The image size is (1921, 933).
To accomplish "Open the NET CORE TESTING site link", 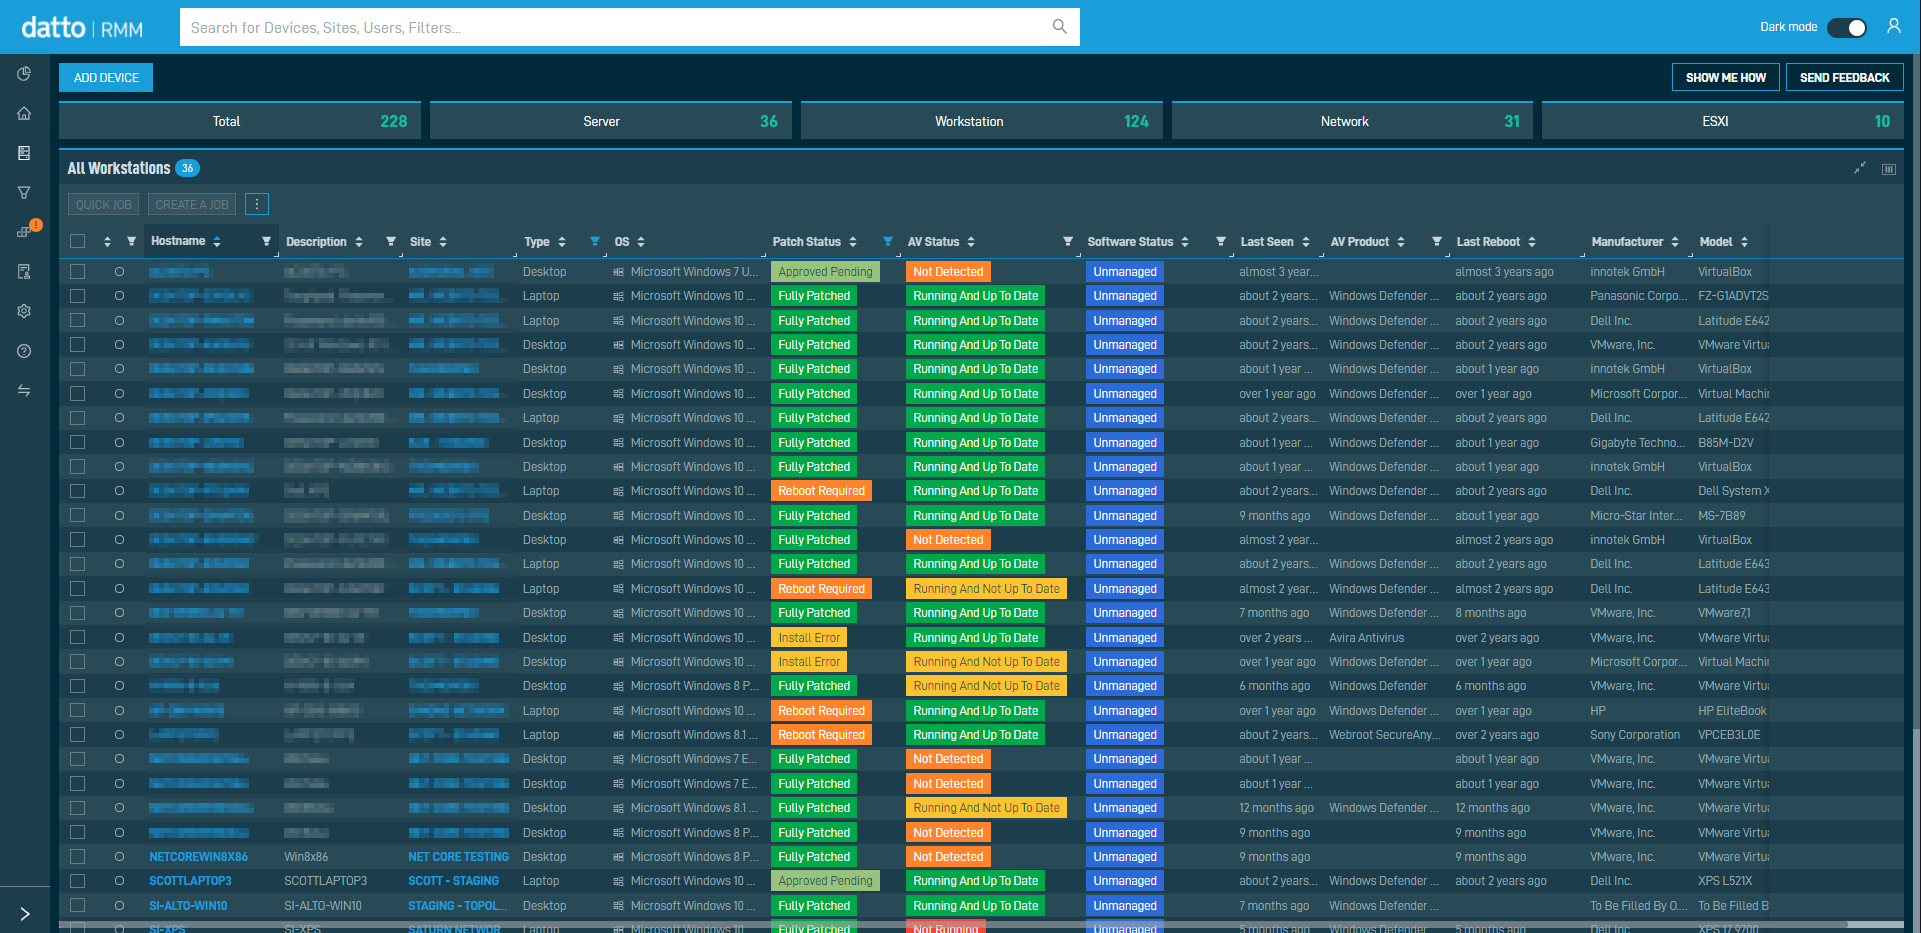I will [x=458, y=857].
